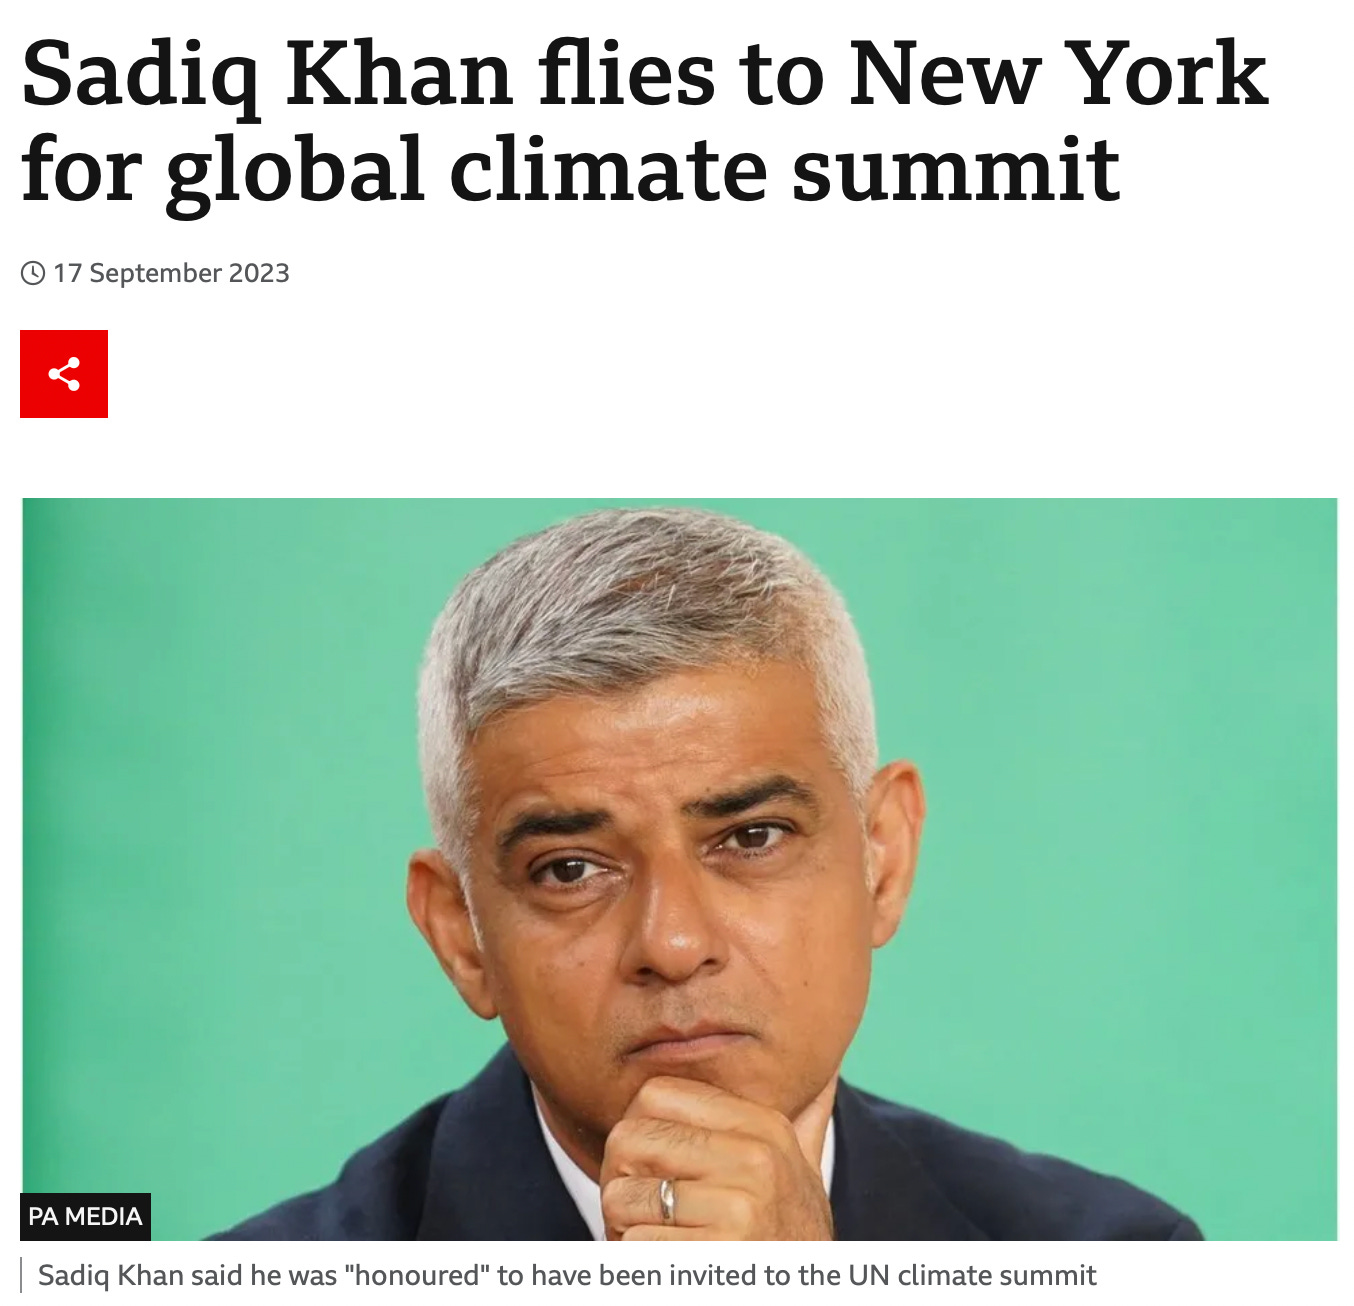
Task: Click the vertical bar before the caption
Action: pyautogui.click(x=21, y=1276)
